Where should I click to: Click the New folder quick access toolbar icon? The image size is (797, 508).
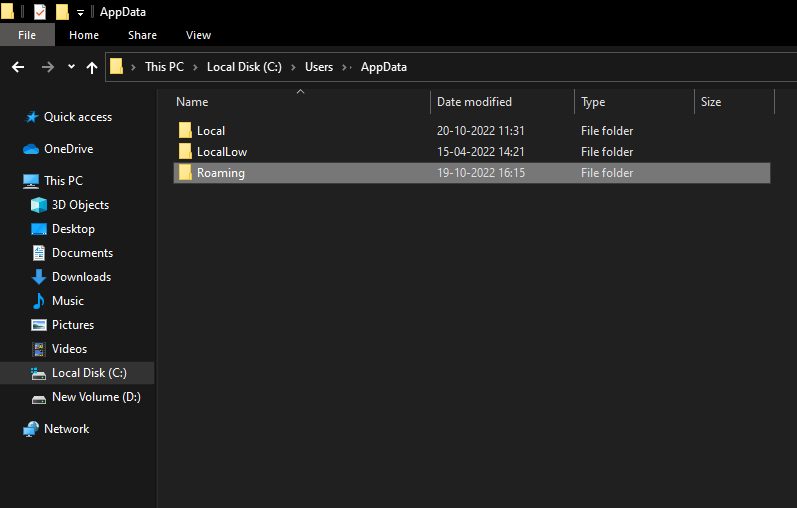62,12
